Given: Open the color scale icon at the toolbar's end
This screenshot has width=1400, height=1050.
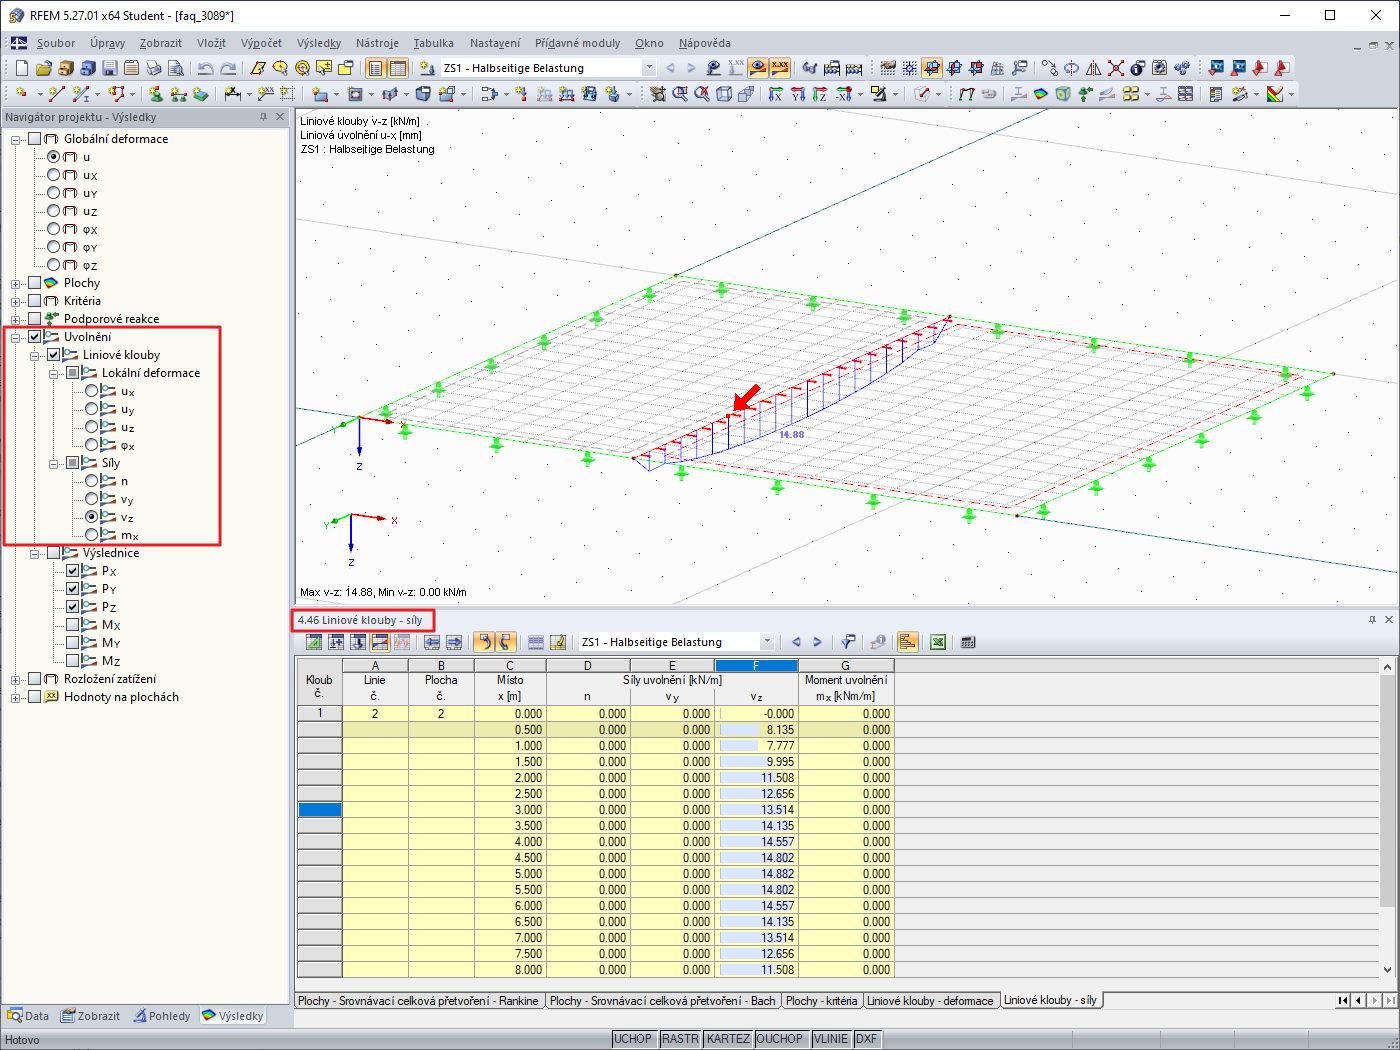Looking at the screenshot, I should (1275, 94).
